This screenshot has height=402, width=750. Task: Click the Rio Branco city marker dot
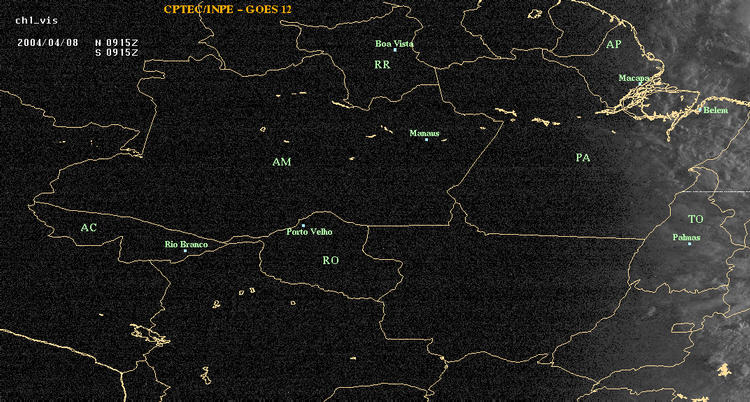(x=185, y=251)
